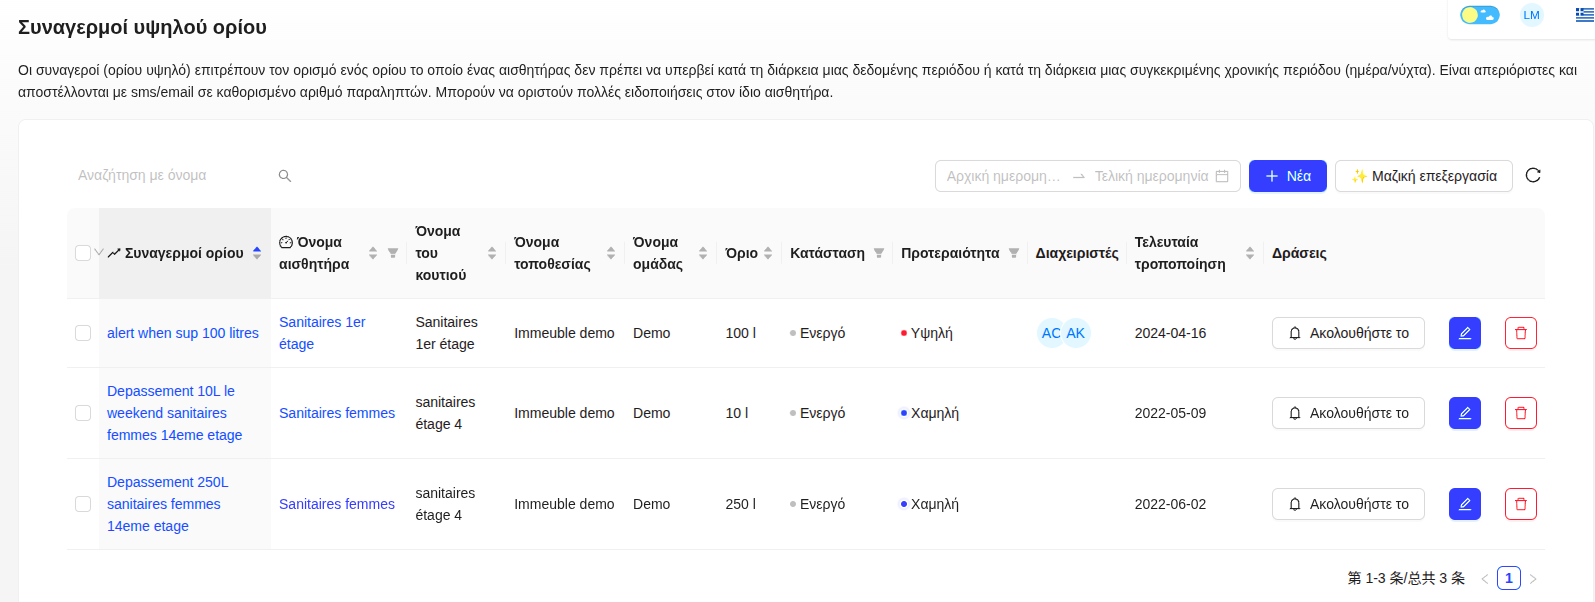1595x602 pixels.
Task: Edit the Depassement 250L alert
Action: pyautogui.click(x=1465, y=504)
